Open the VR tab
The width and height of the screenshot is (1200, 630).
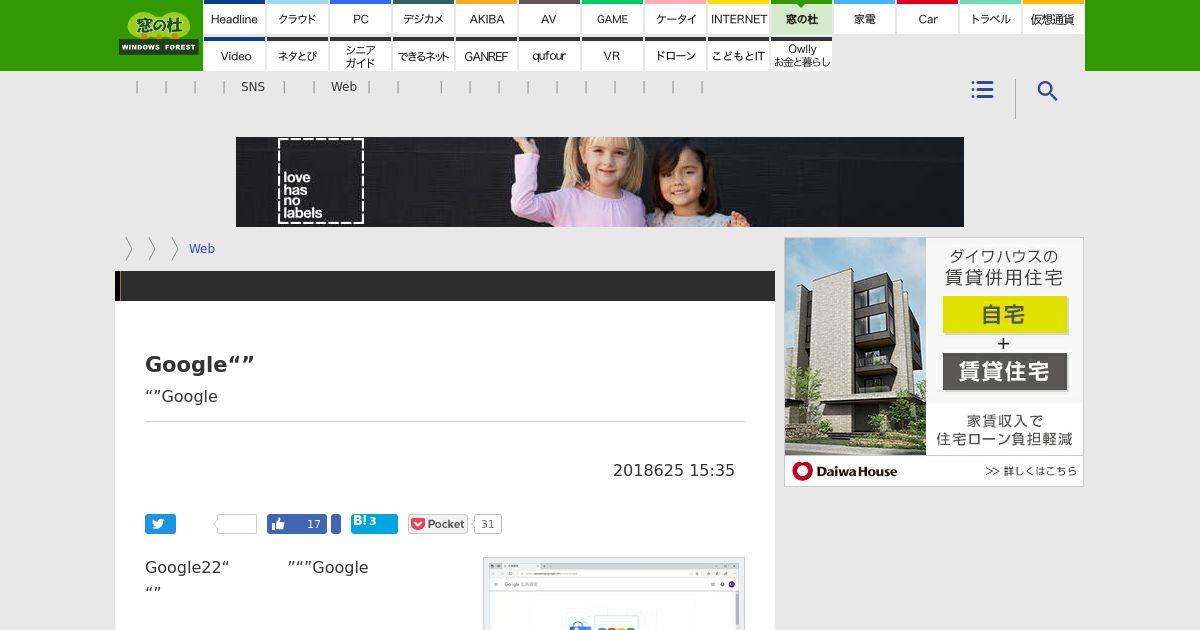tap(612, 55)
